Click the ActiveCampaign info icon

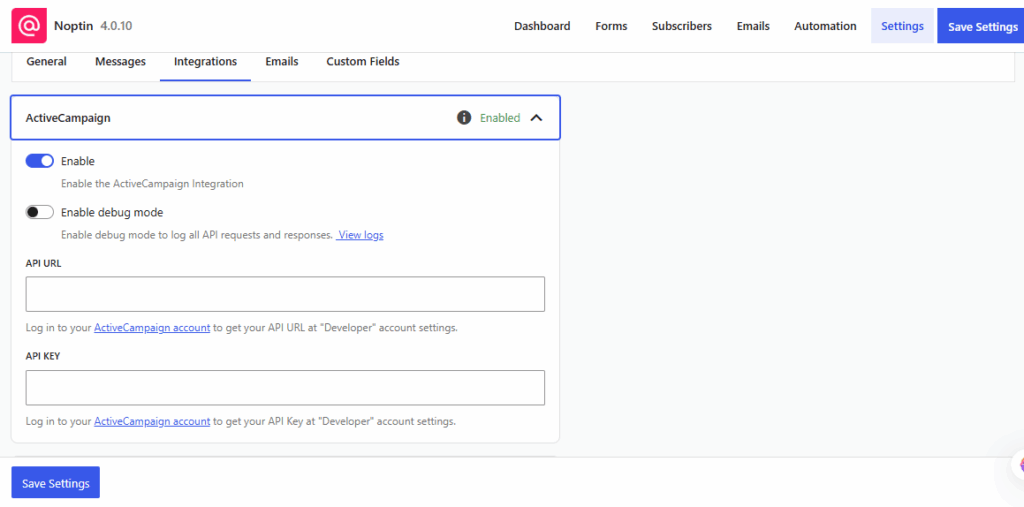pos(464,118)
